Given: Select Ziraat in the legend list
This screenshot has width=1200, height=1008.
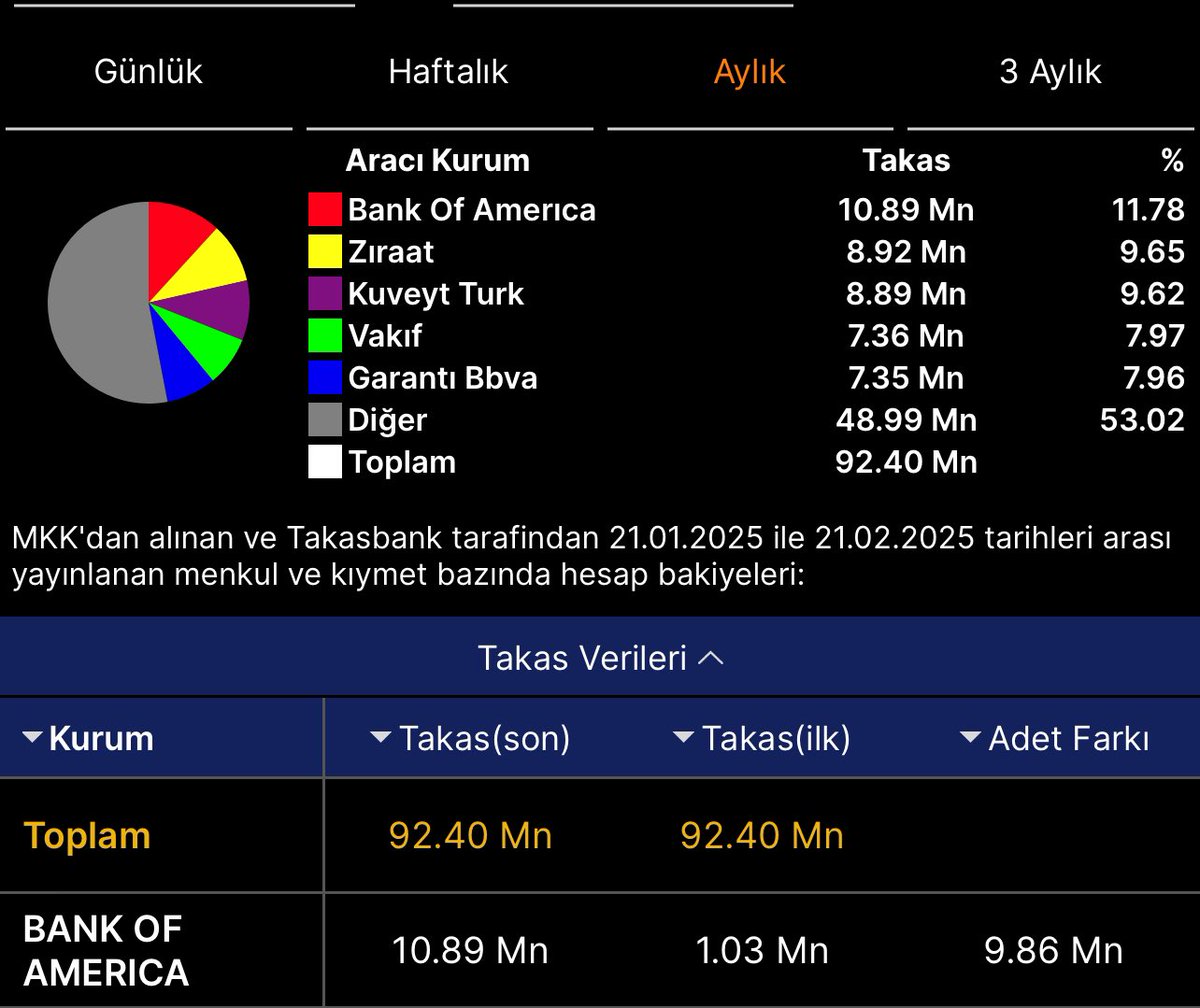Looking at the screenshot, I should [x=391, y=252].
